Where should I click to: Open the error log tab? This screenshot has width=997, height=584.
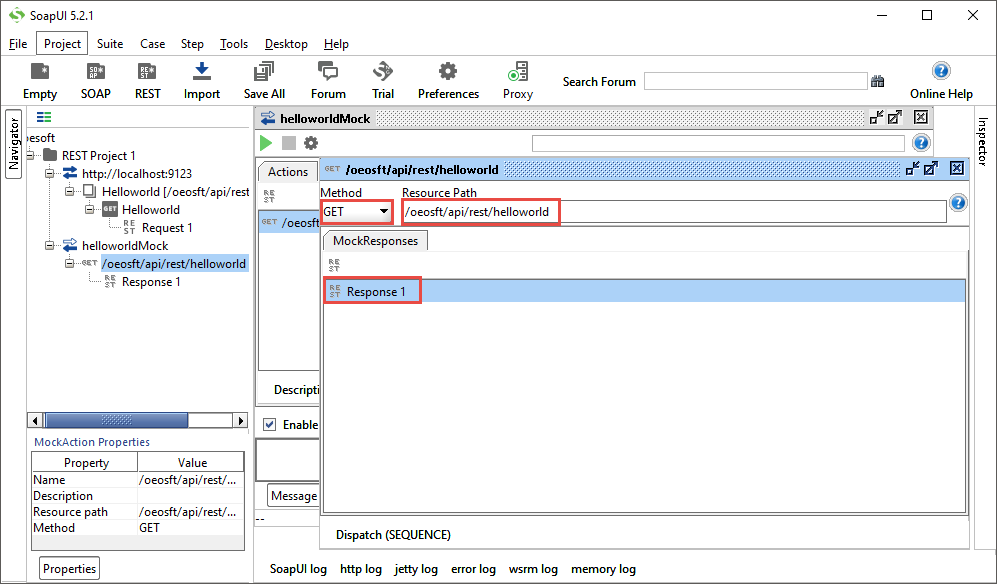[473, 569]
